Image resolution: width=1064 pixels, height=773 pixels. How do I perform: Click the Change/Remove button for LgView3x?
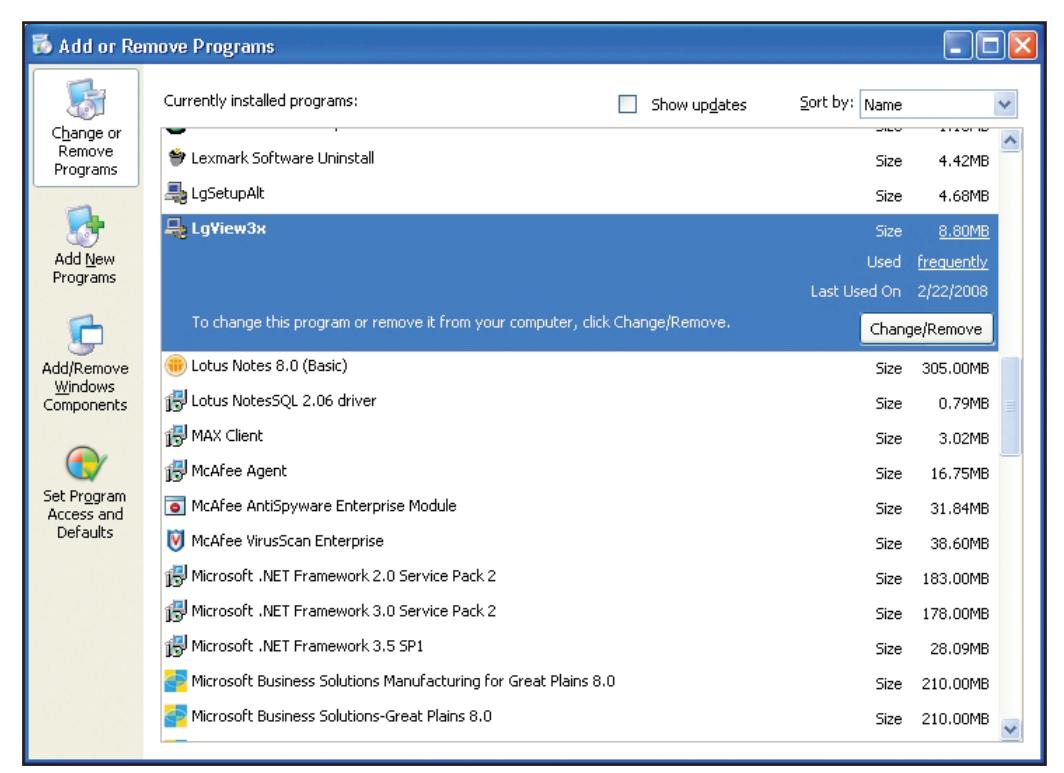(926, 329)
